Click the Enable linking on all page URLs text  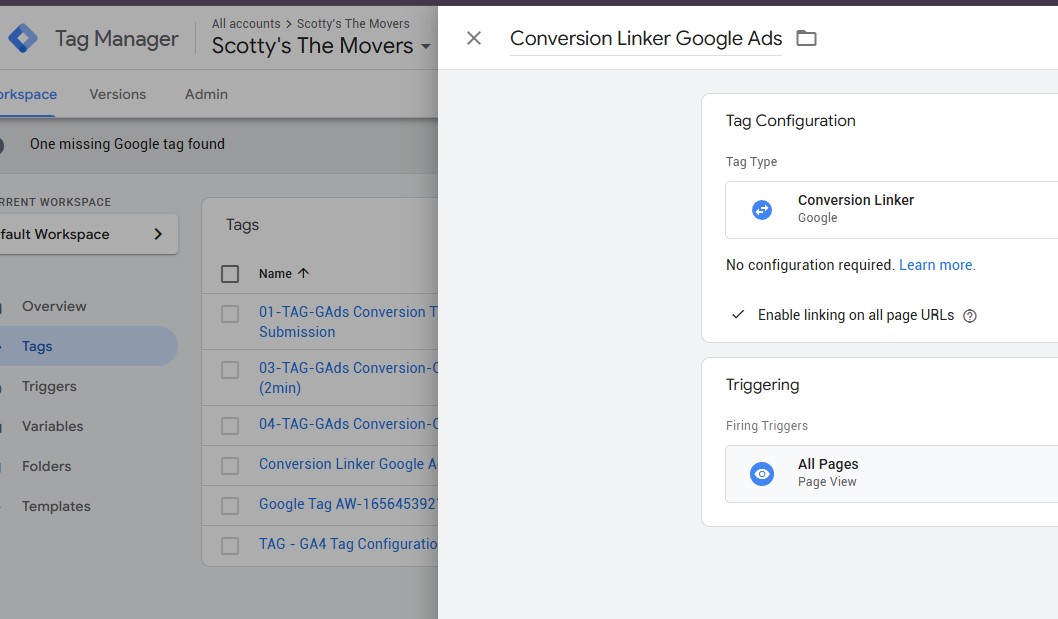(856, 315)
